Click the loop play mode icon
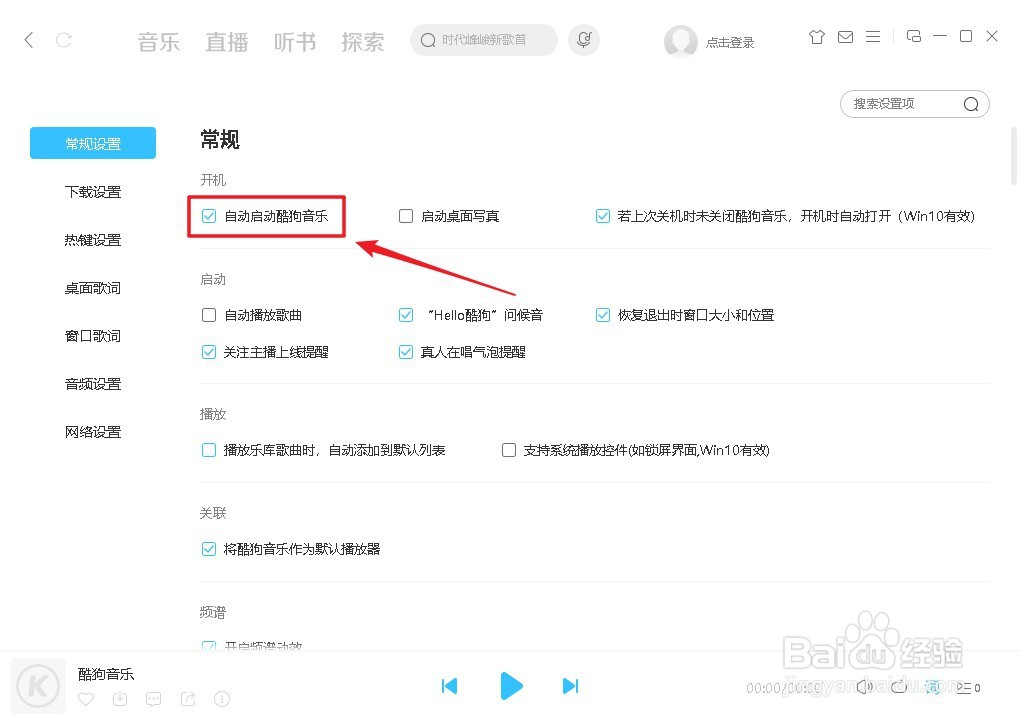The width and height of the screenshot is (1020, 720). point(899,687)
